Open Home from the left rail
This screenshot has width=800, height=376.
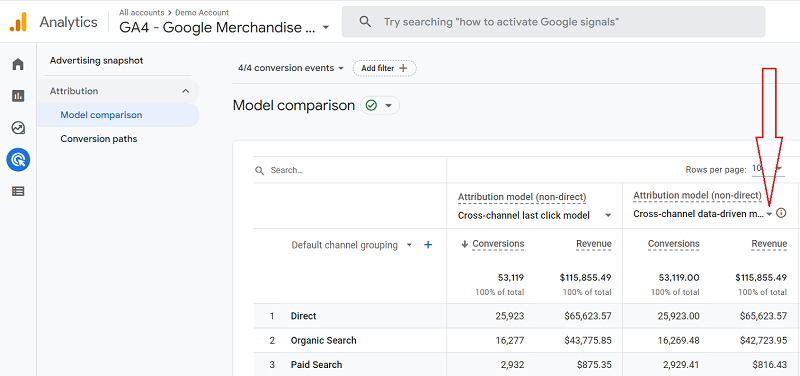tap(18, 64)
